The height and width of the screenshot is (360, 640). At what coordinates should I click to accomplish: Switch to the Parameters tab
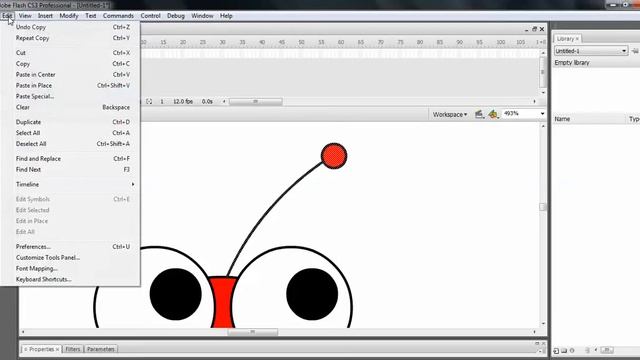point(100,349)
